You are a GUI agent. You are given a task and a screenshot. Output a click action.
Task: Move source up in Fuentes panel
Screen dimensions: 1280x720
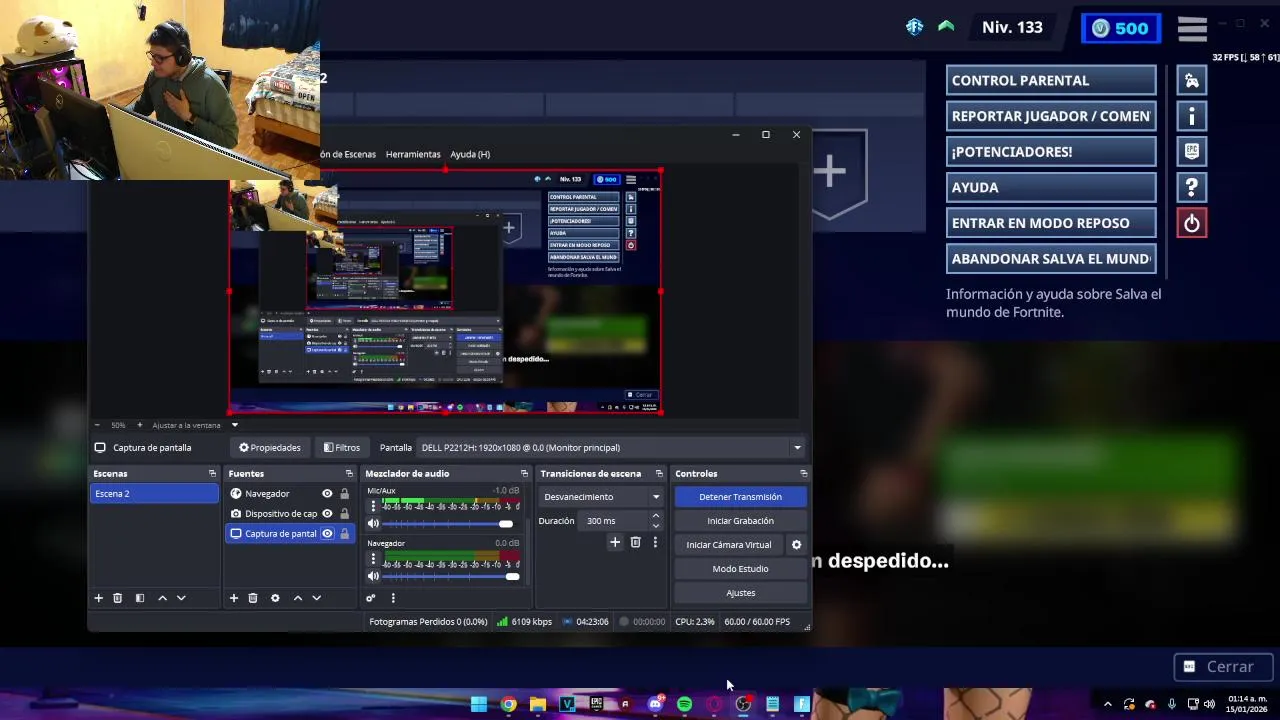pyautogui.click(x=297, y=598)
